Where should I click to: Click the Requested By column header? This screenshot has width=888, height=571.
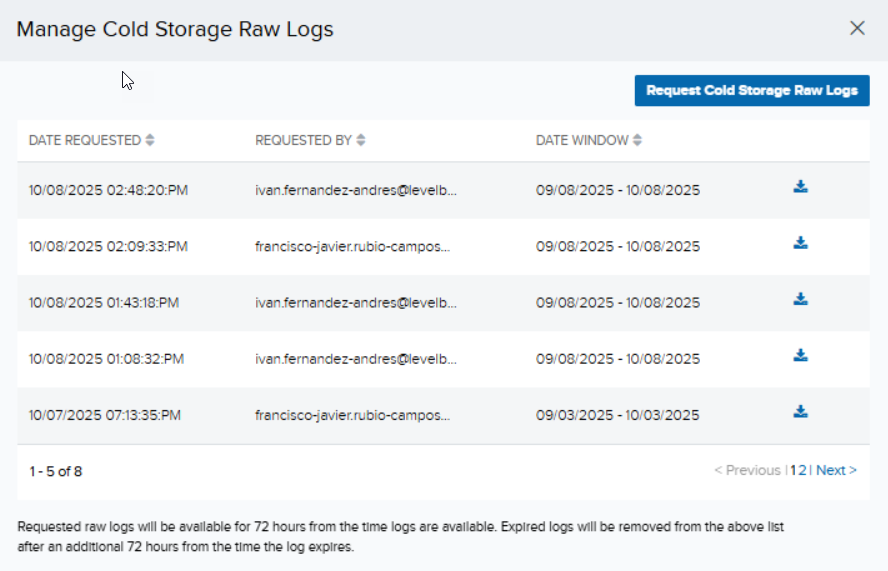tap(303, 141)
